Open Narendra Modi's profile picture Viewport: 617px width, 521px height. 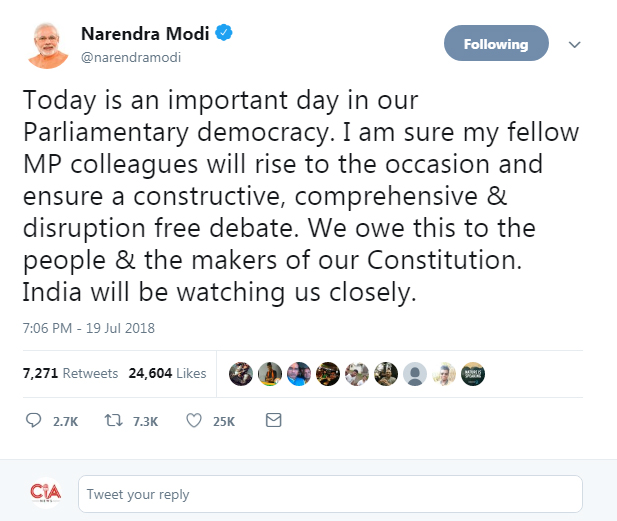tap(48, 45)
